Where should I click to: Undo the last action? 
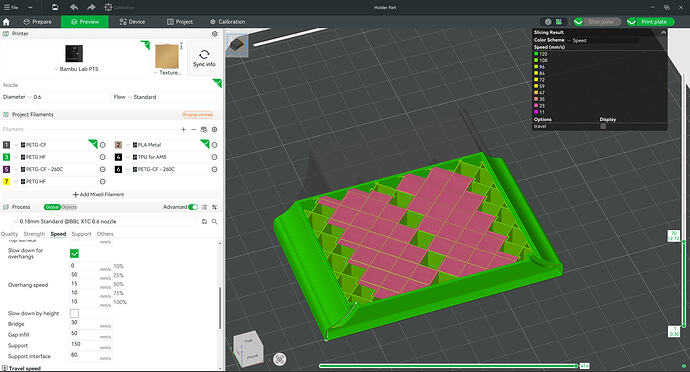pos(73,7)
